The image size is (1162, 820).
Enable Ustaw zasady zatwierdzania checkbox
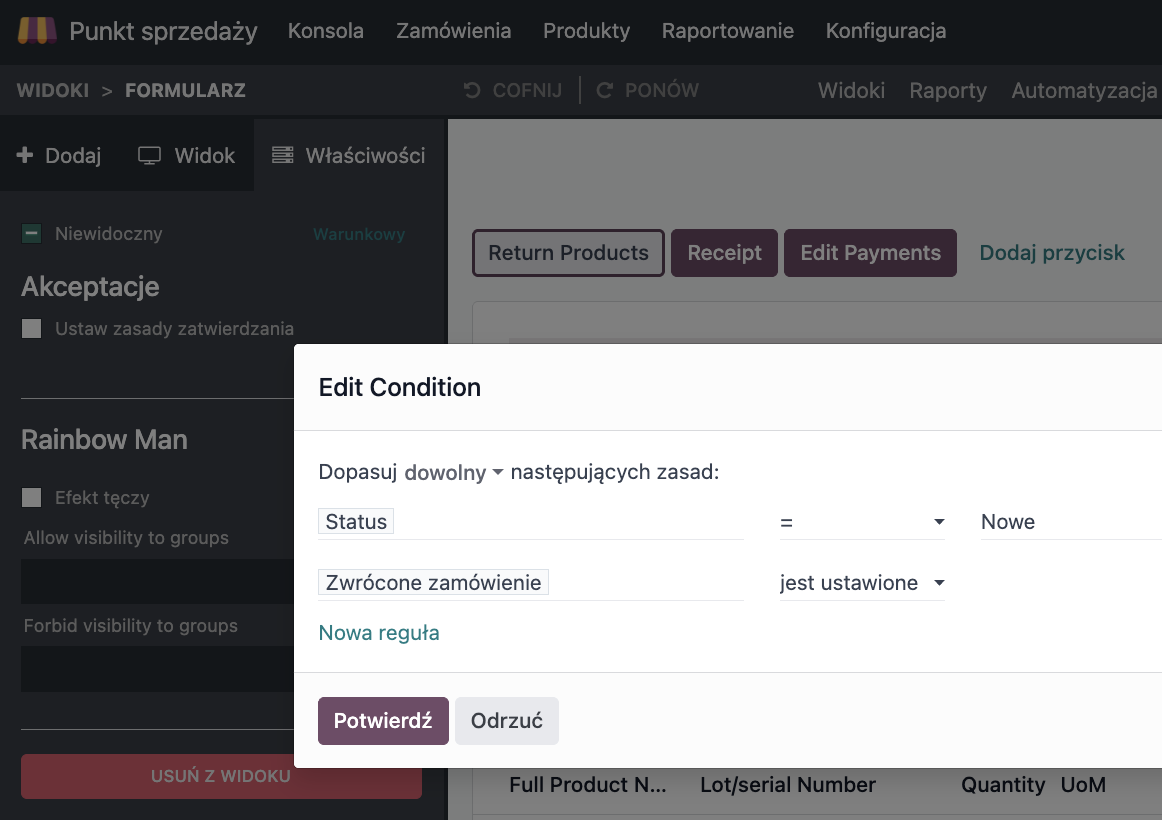(x=32, y=328)
